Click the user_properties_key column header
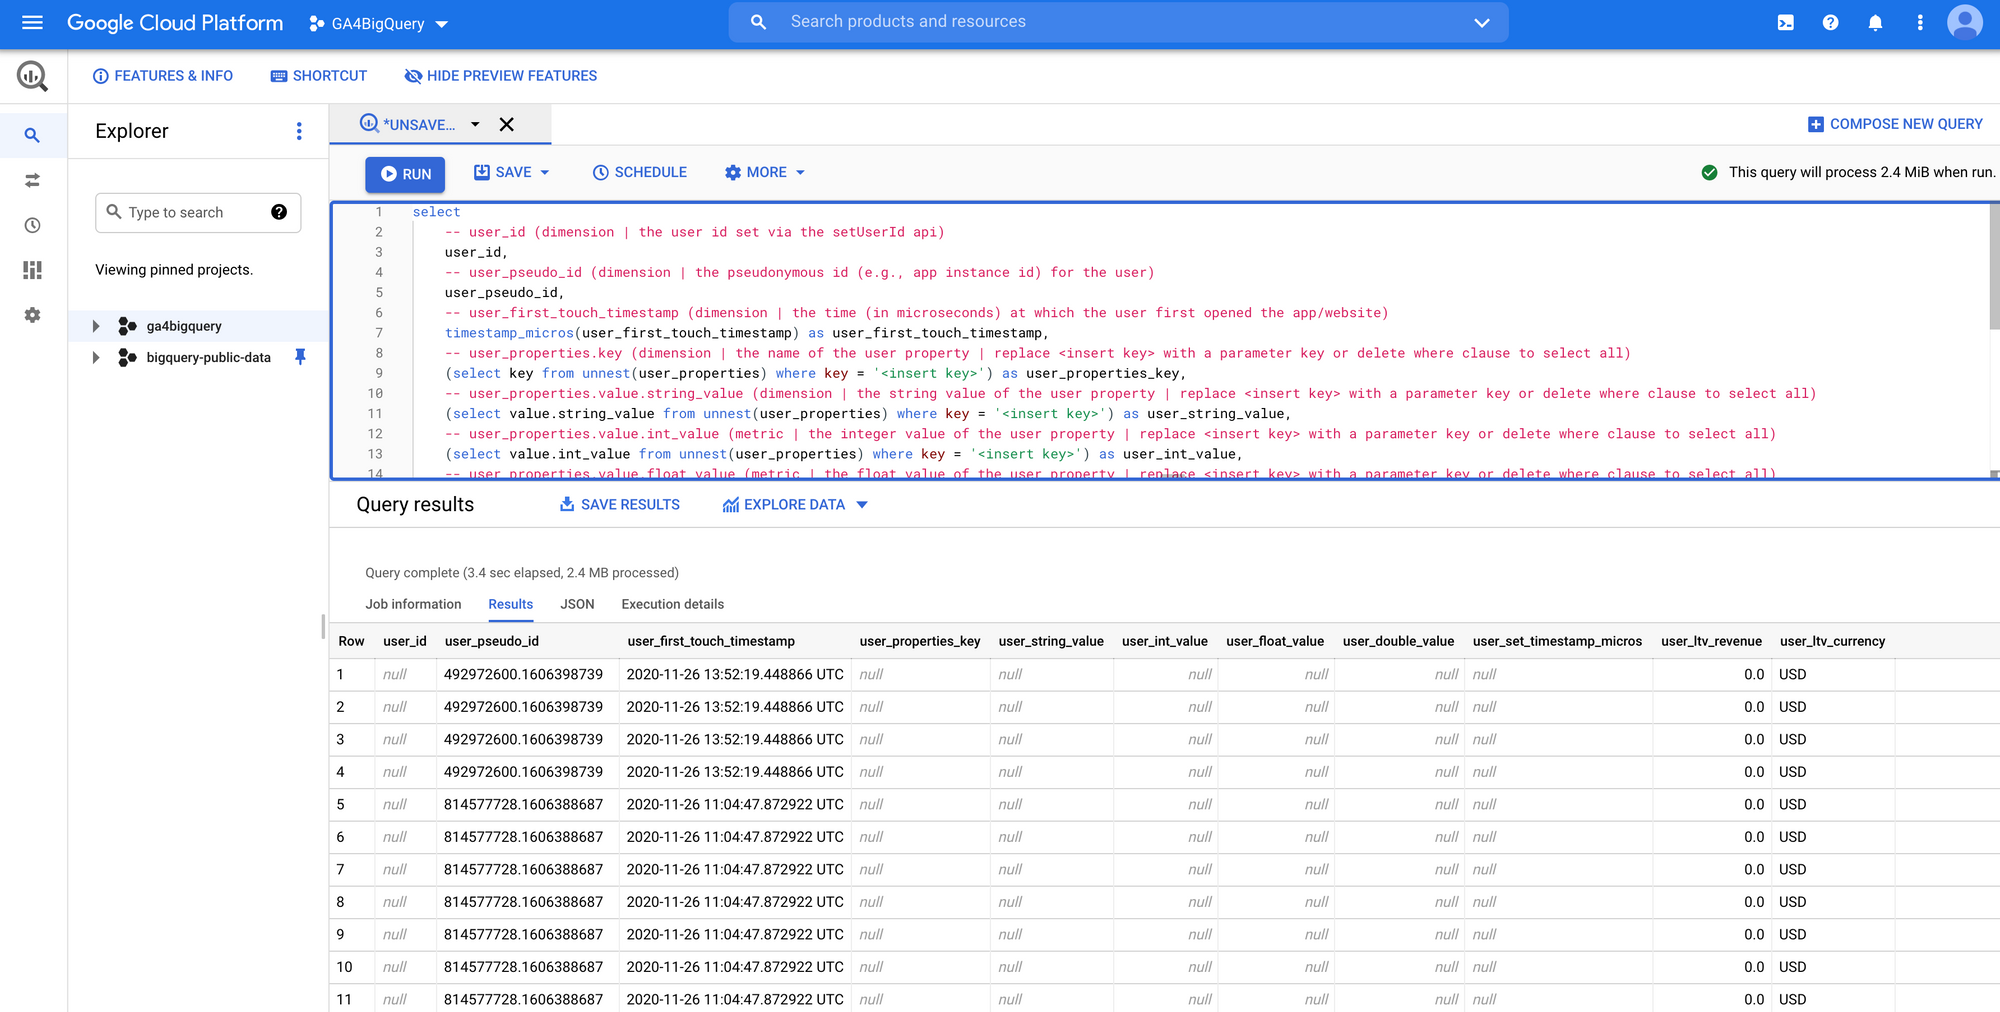 [920, 641]
